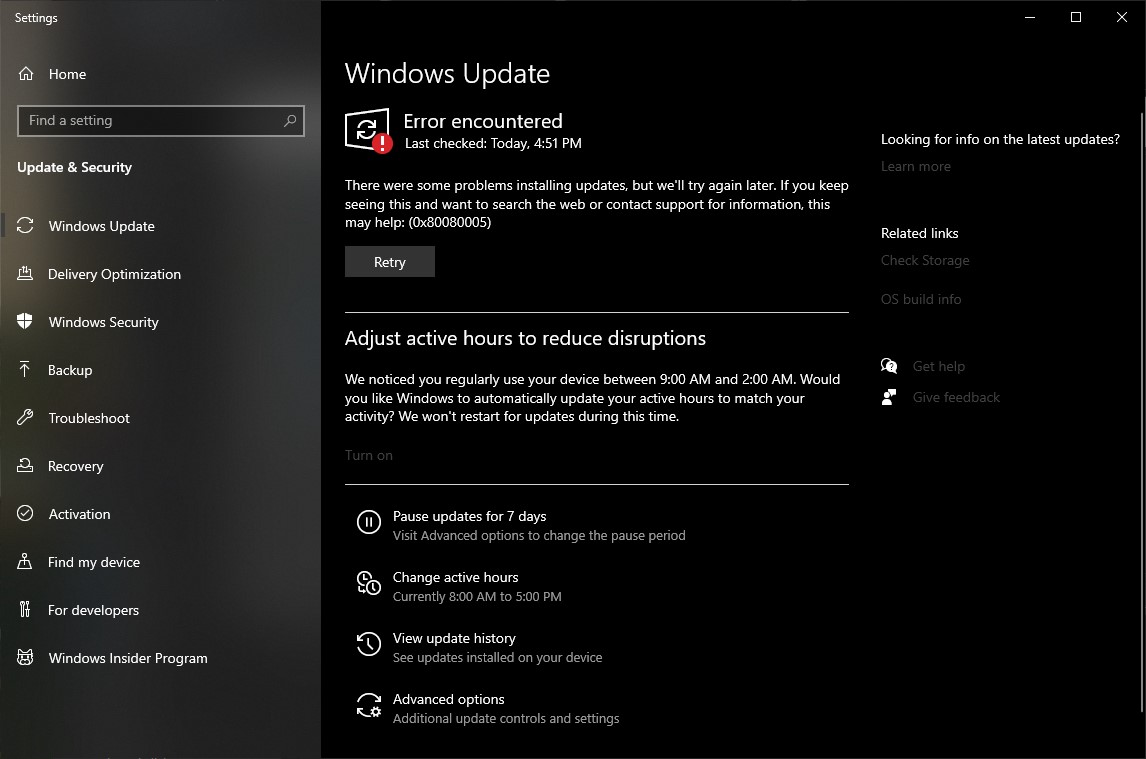Click the clock icon for Change active hours
The image size is (1146, 759).
click(368, 584)
